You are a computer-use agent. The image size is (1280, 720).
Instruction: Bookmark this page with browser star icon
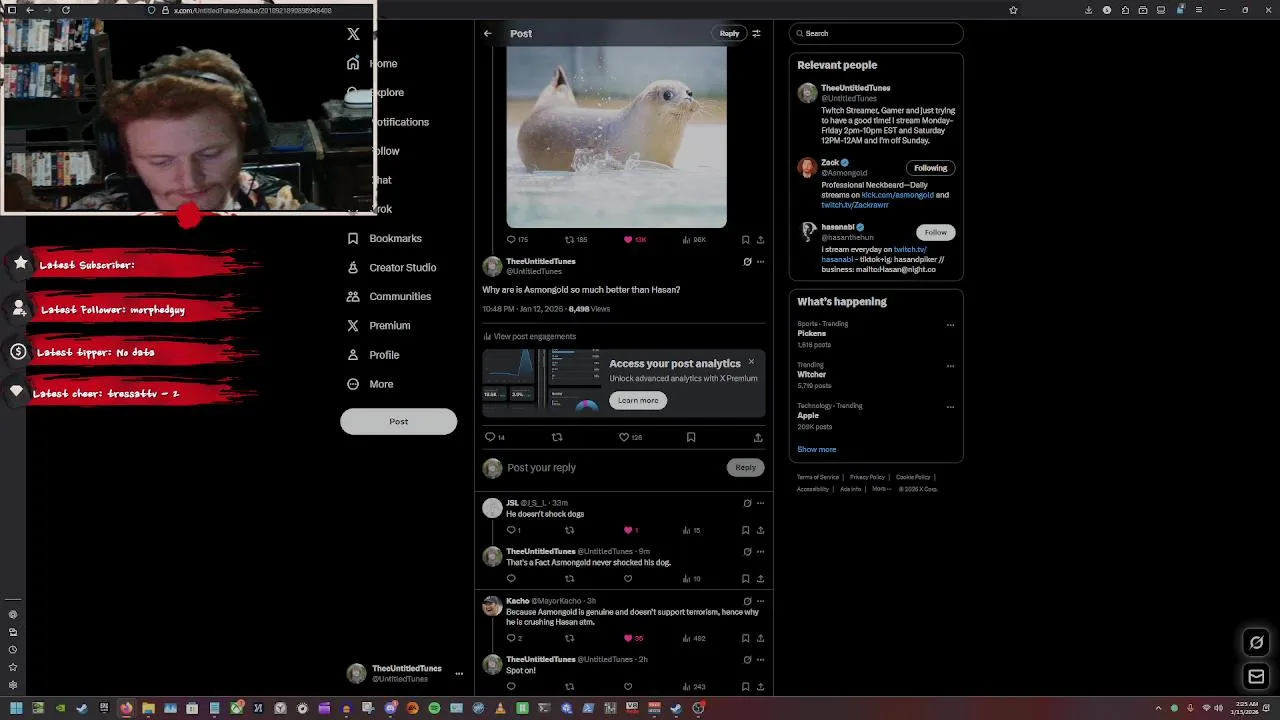point(1013,10)
